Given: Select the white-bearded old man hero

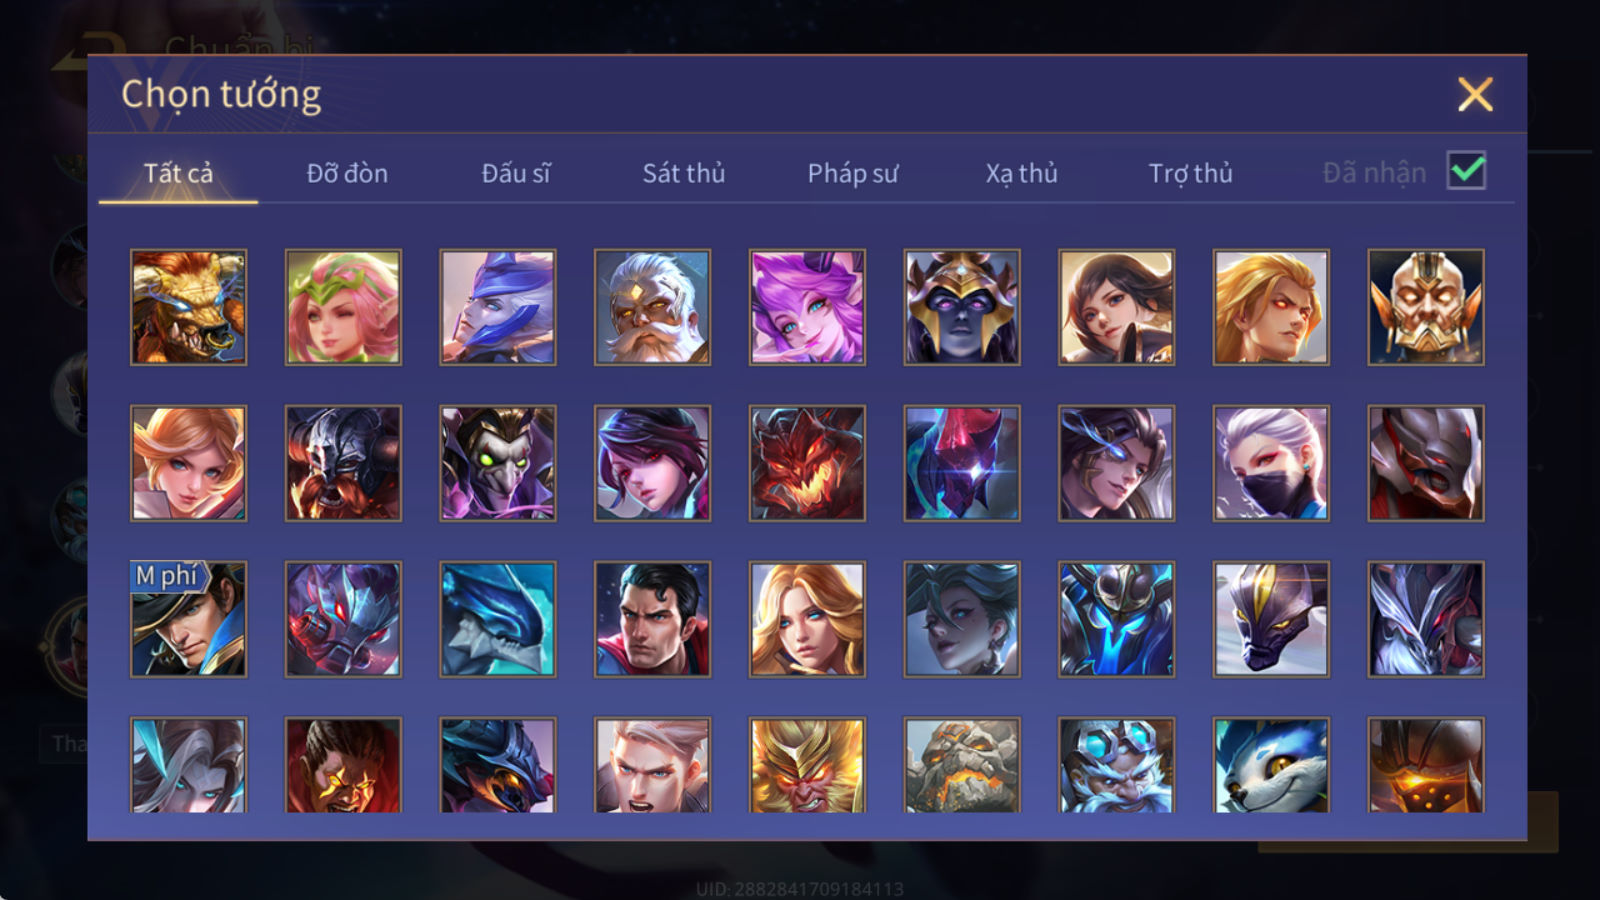Looking at the screenshot, I should click(x=652, y=307).
